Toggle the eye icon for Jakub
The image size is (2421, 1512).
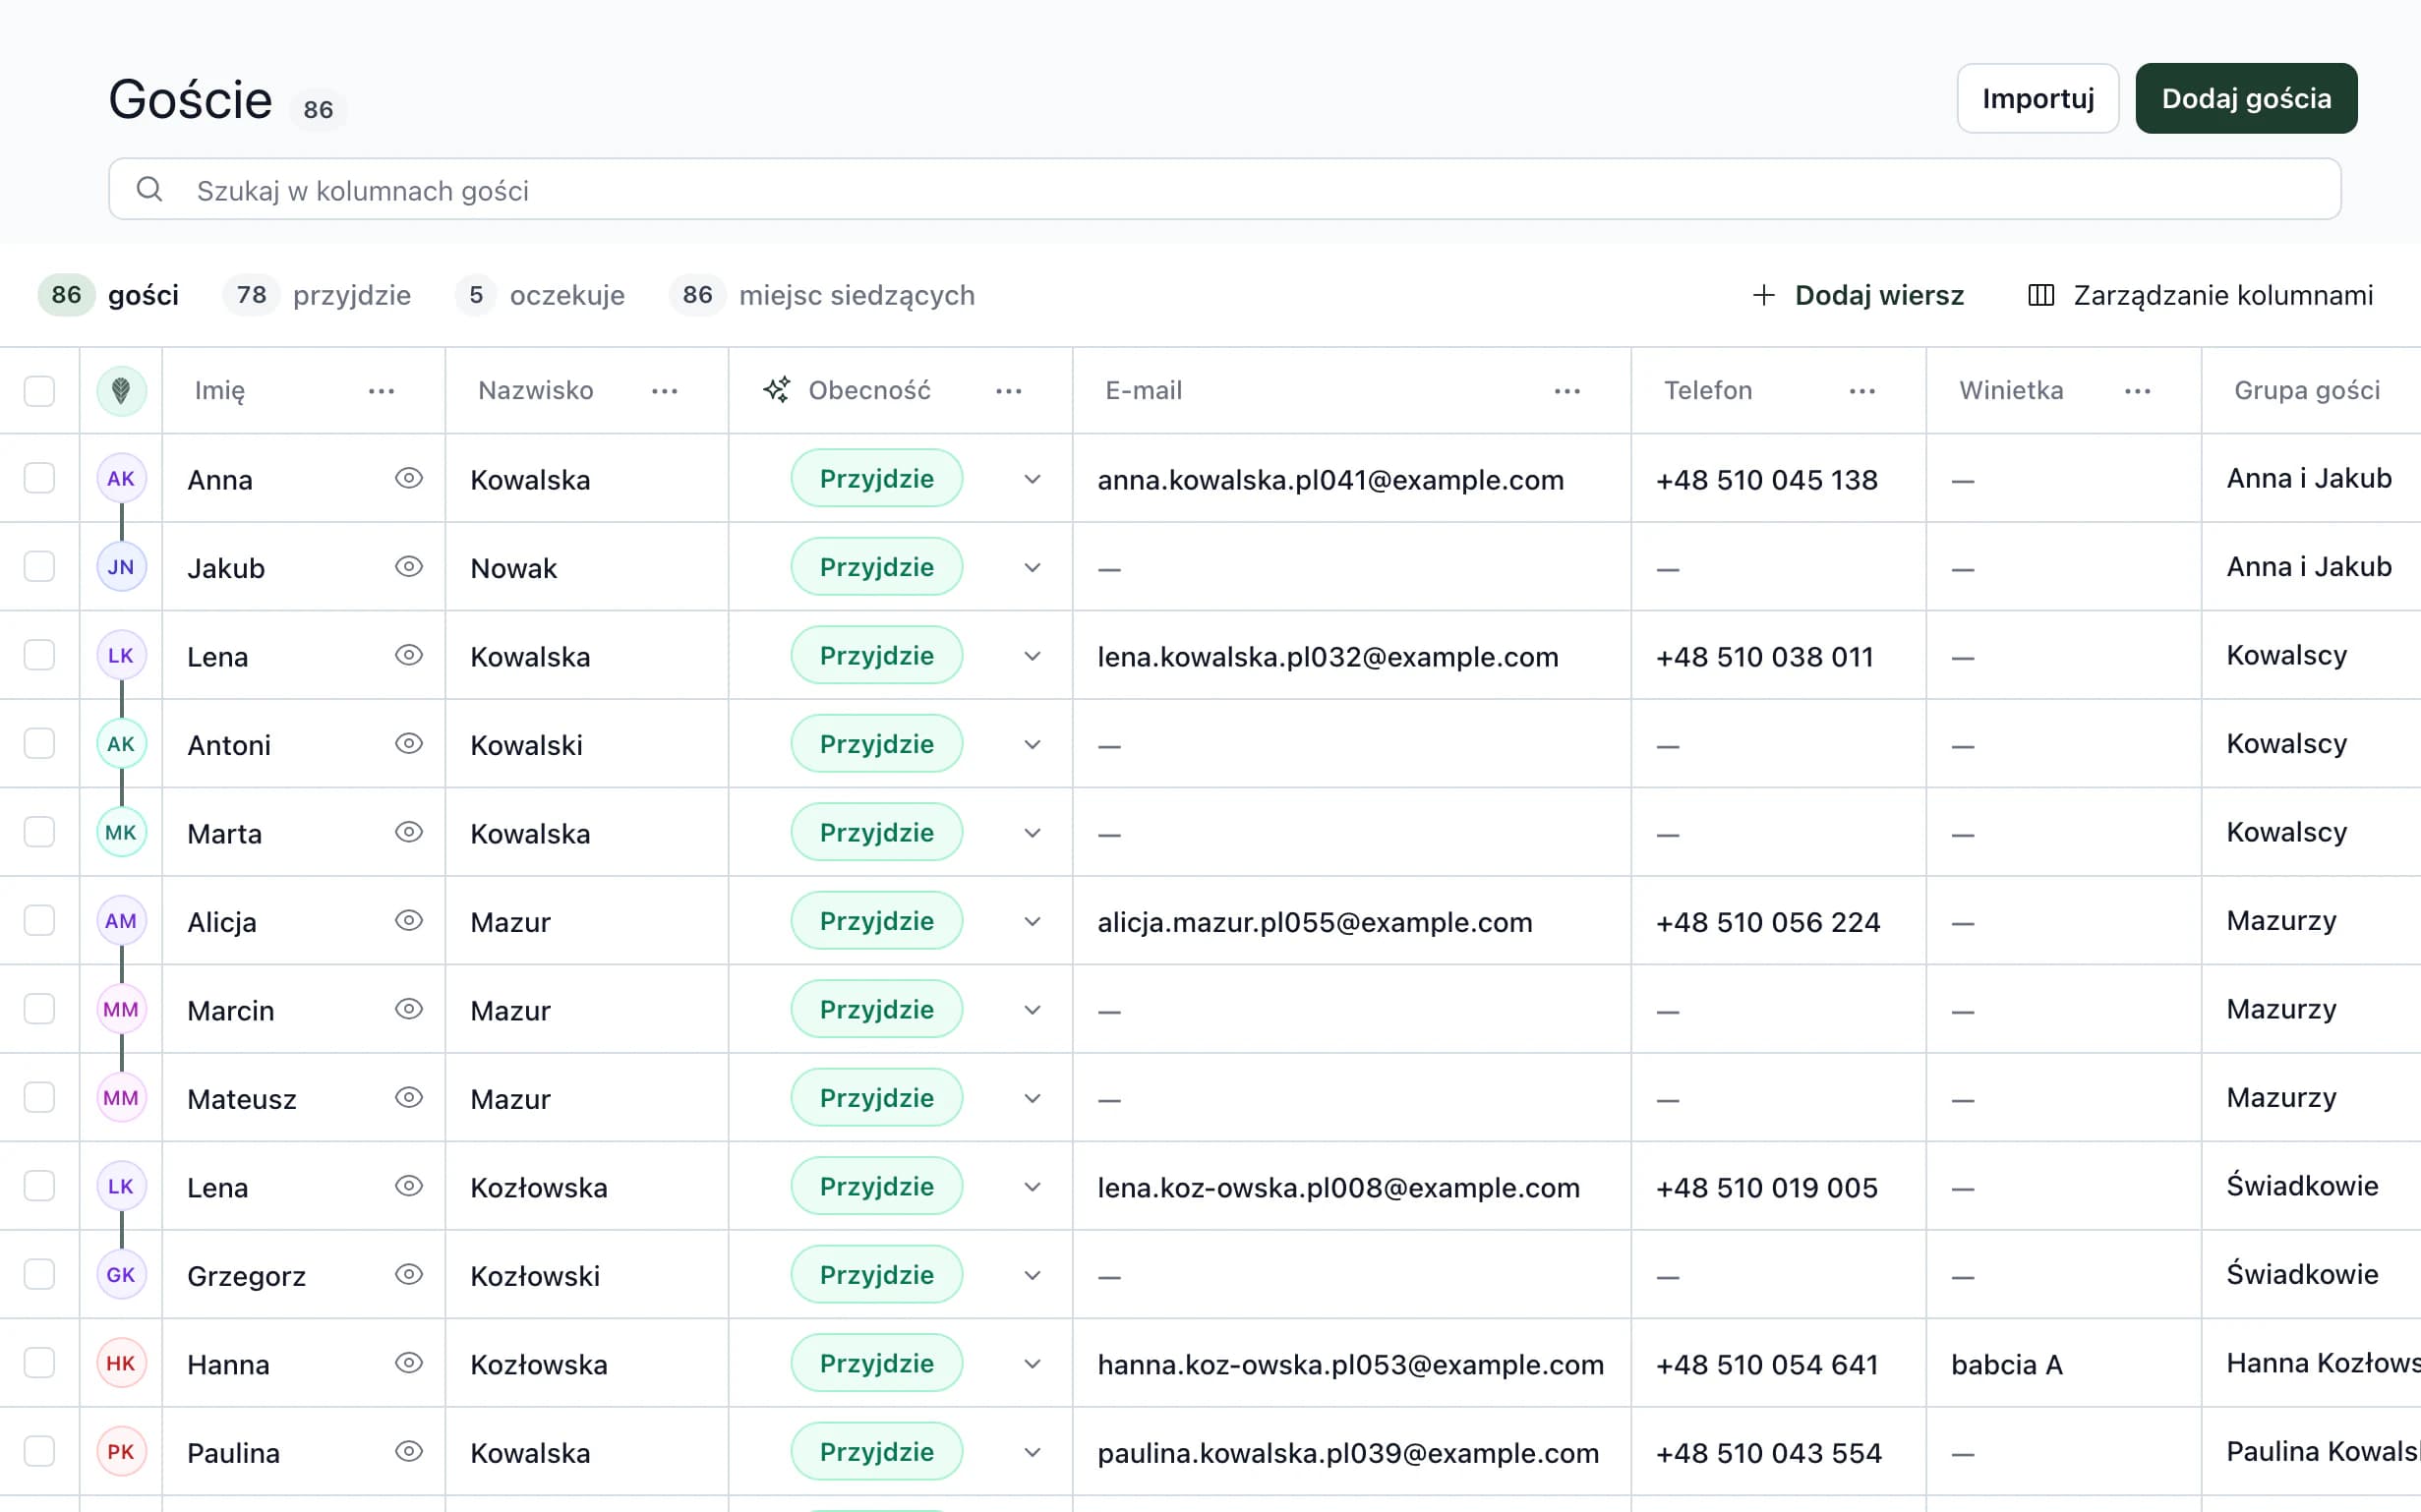pos(408,567)
